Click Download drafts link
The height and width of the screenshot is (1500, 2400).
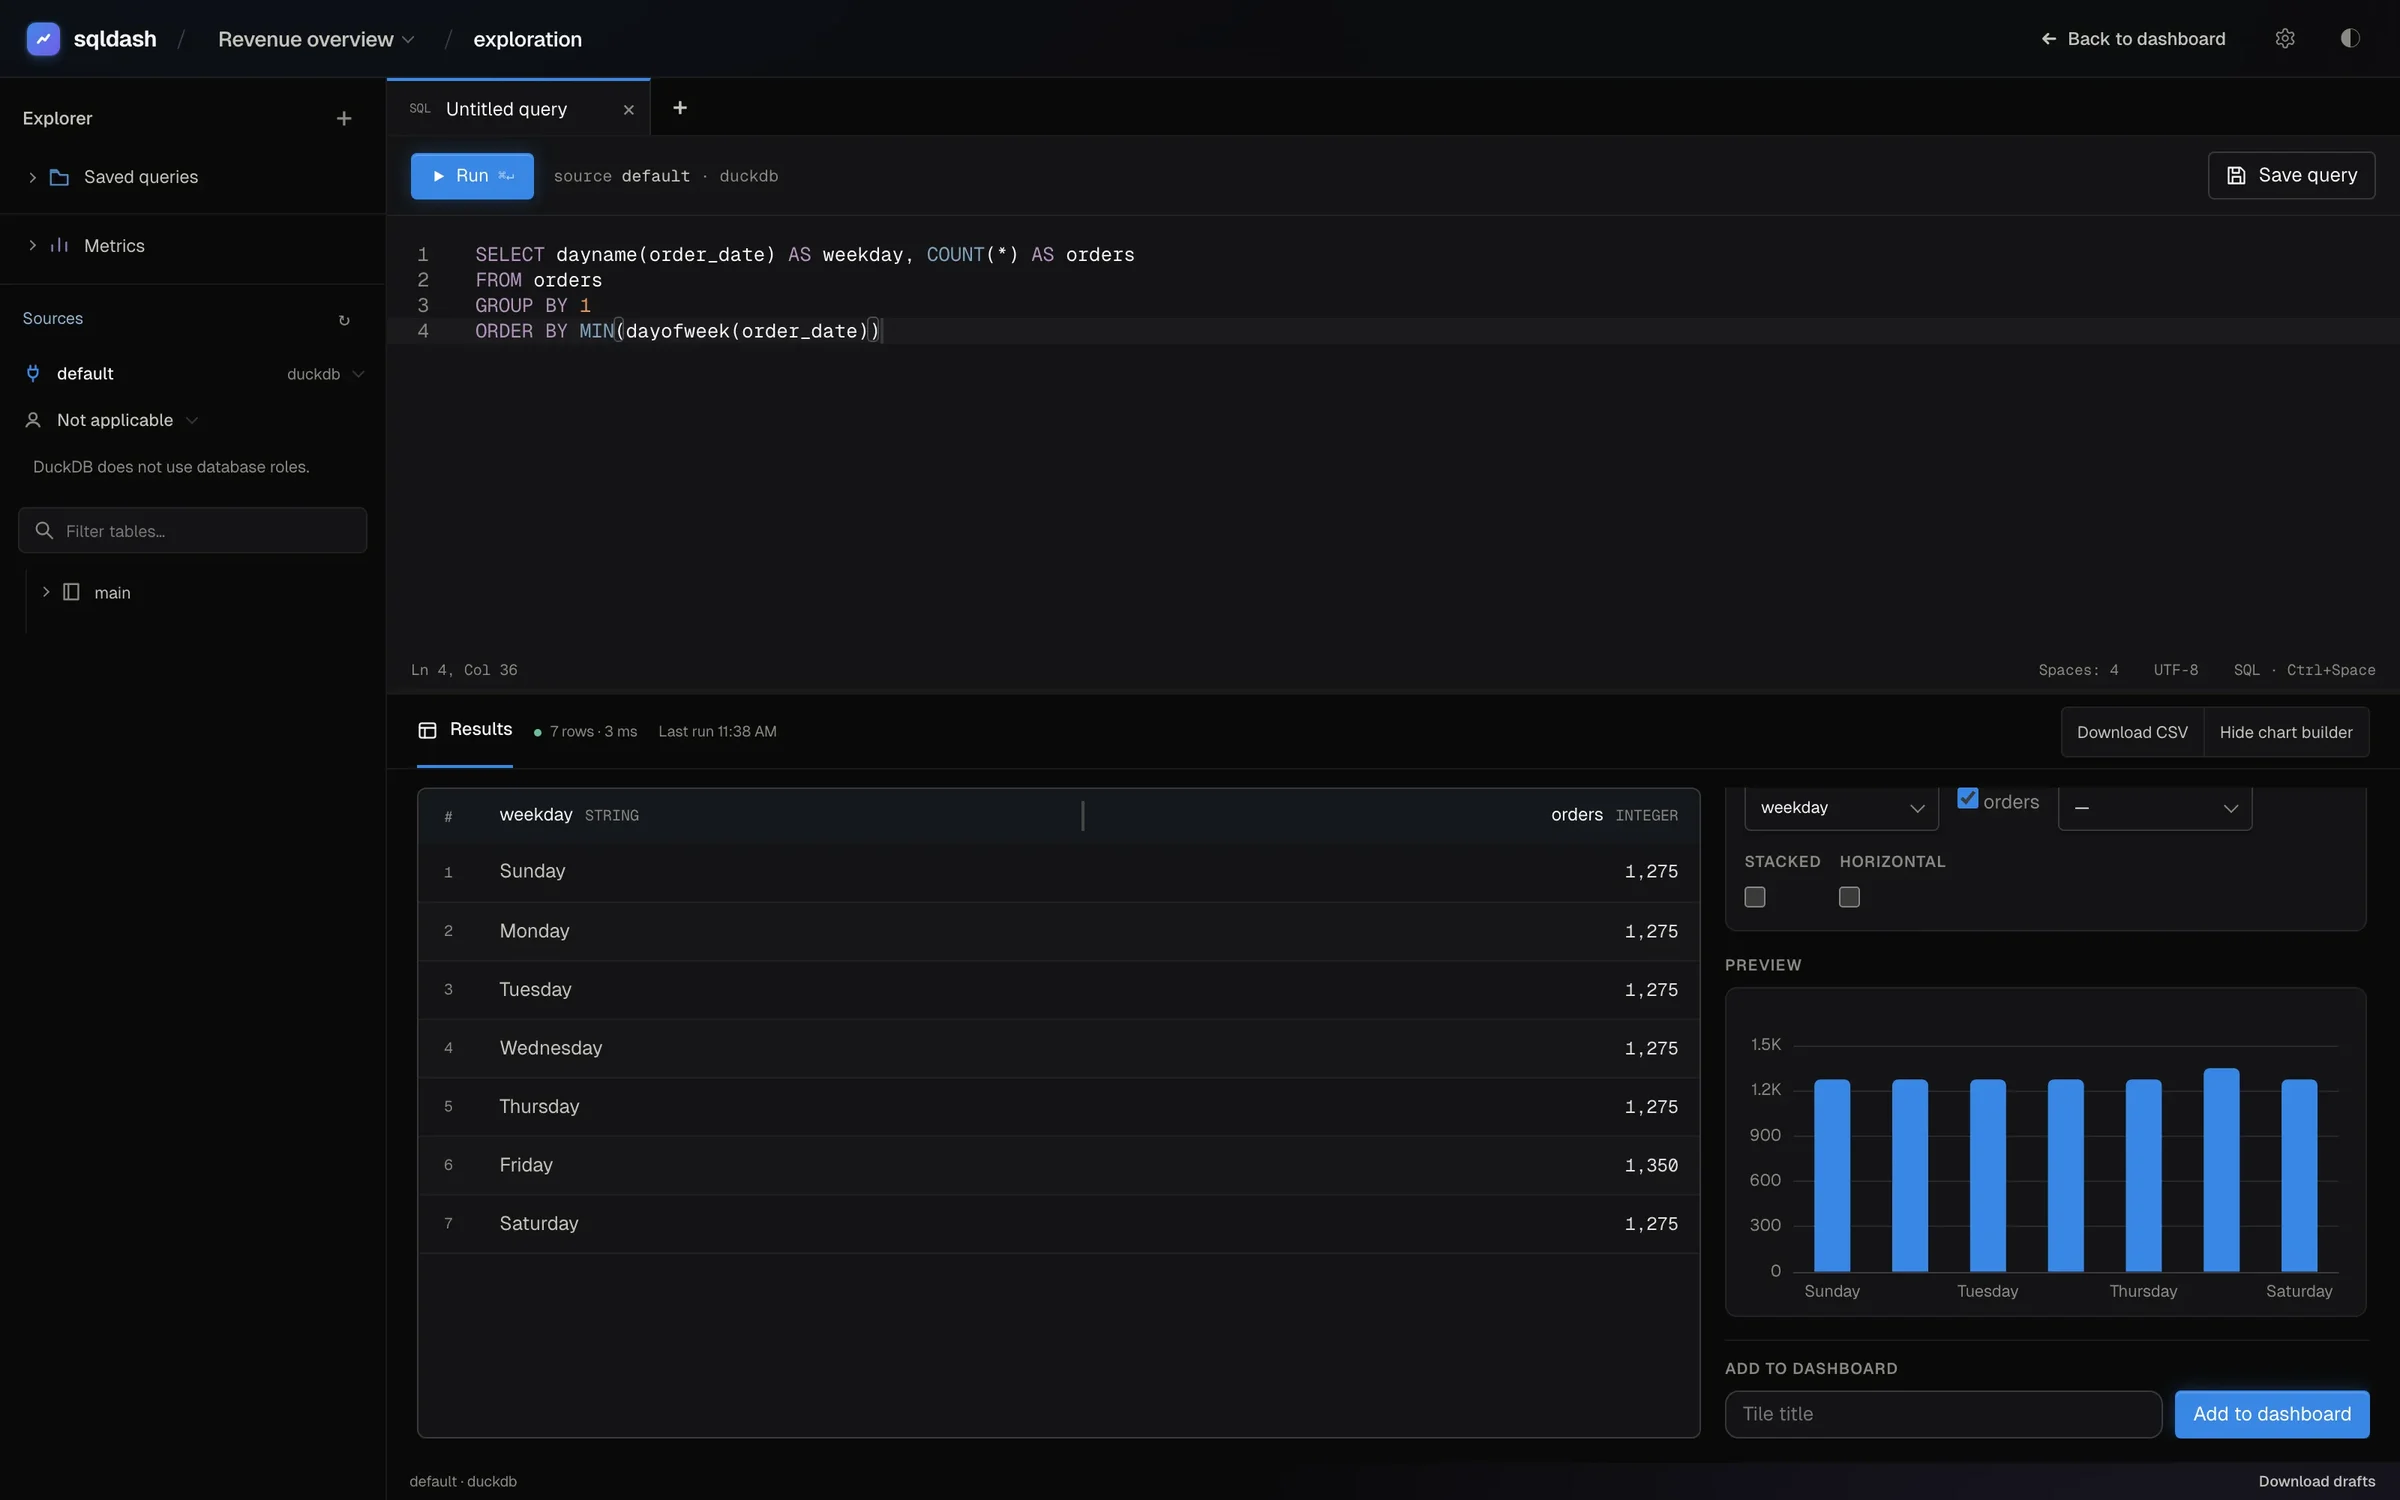pos(2316,1481)
